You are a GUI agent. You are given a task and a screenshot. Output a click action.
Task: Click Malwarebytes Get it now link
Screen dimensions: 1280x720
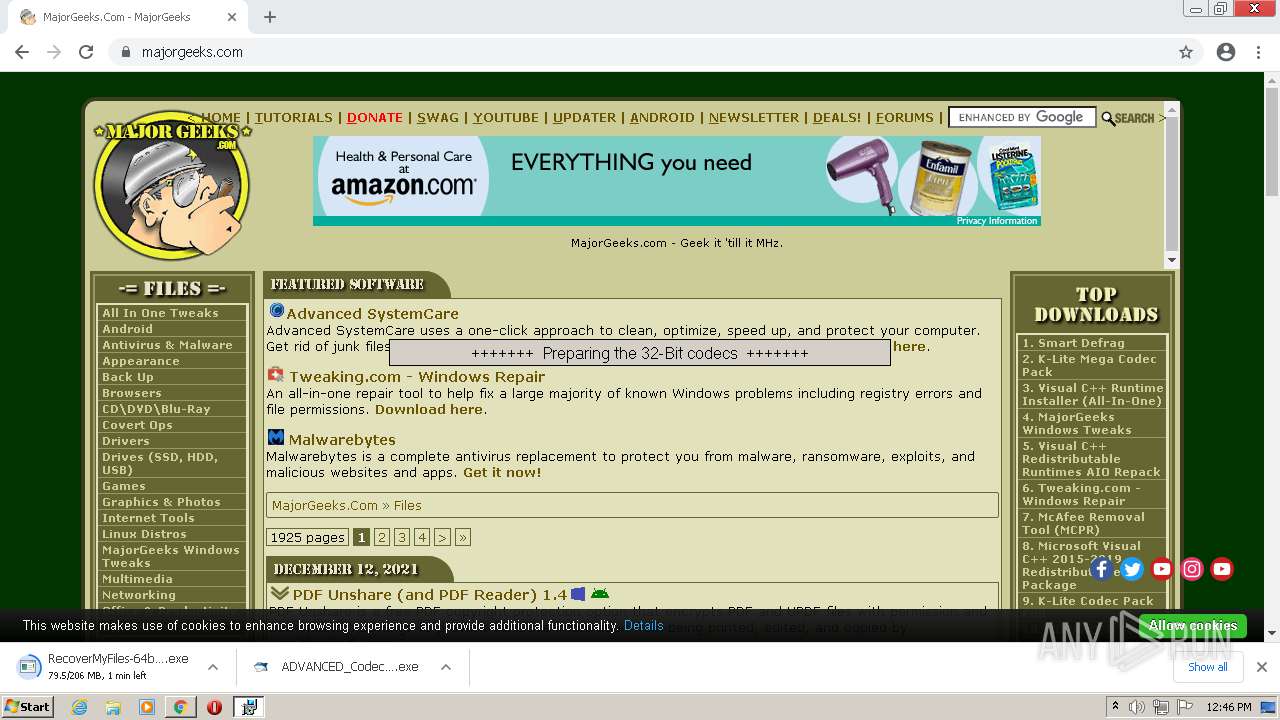click(x=502, y=472)
